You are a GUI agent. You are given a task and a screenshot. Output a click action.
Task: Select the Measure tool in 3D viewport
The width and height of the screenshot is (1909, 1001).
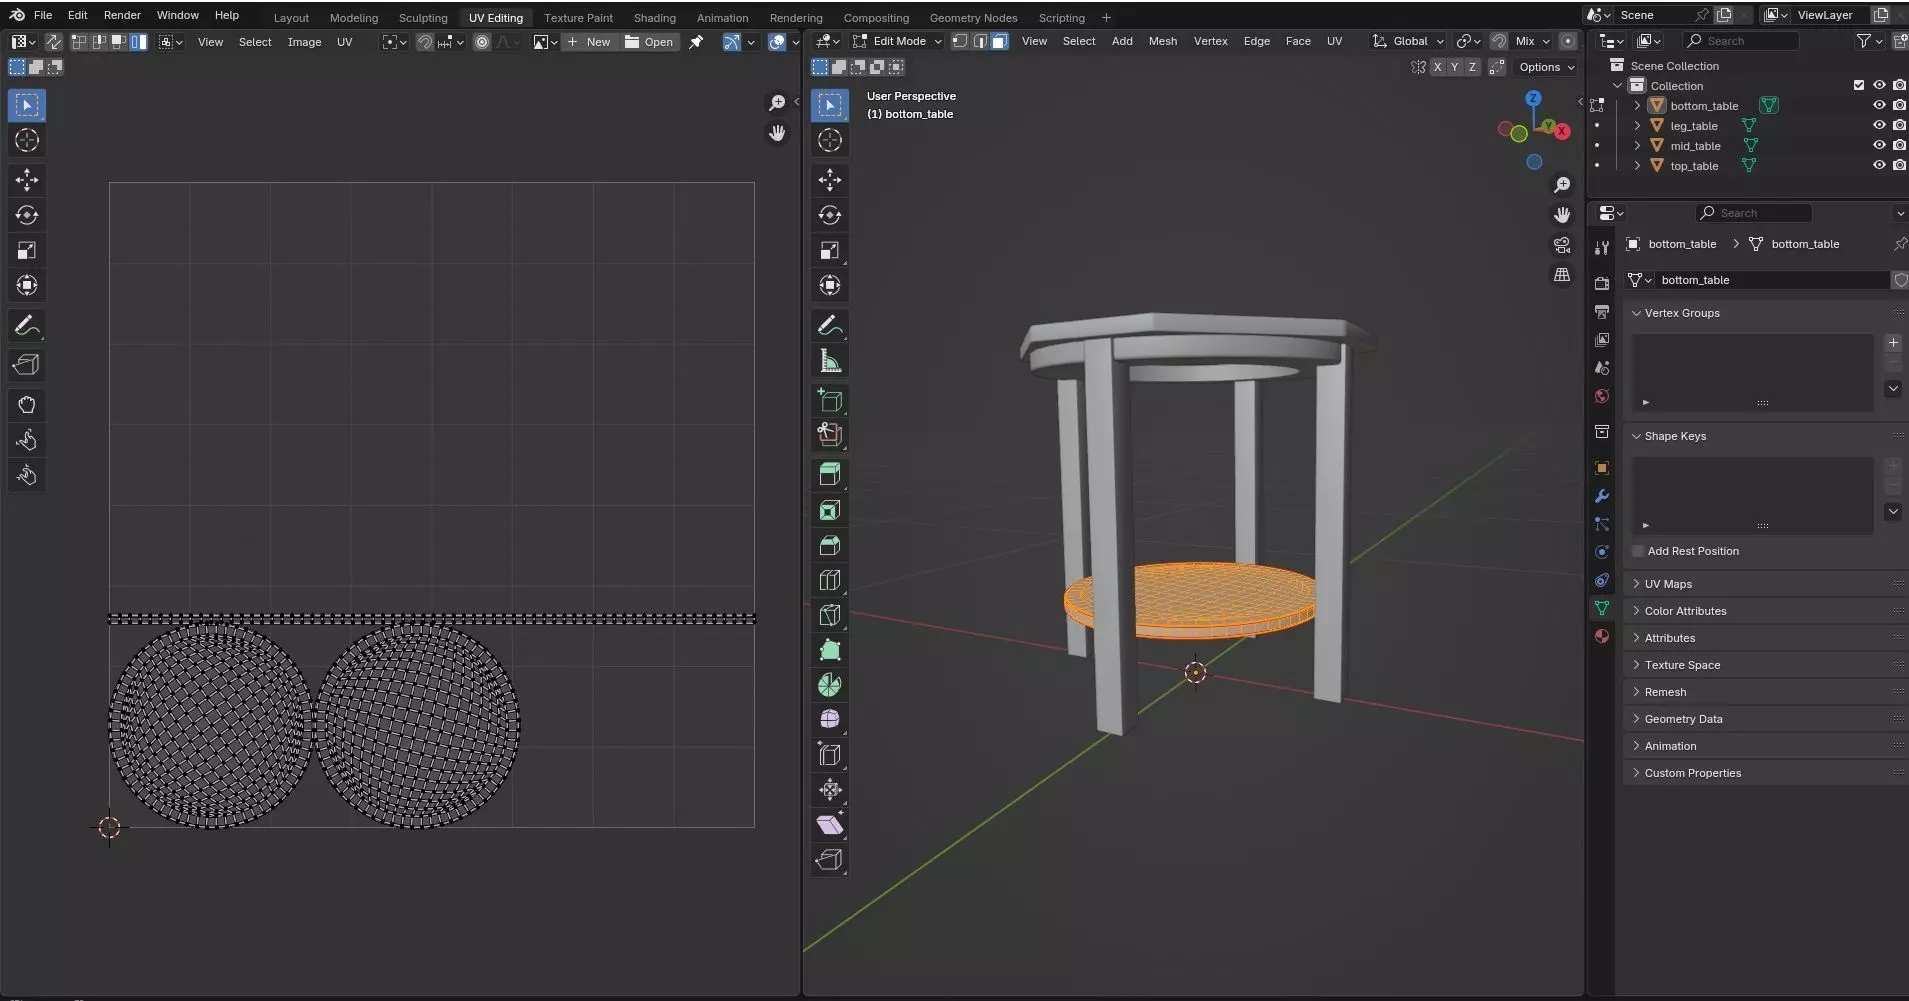(829, 360)
